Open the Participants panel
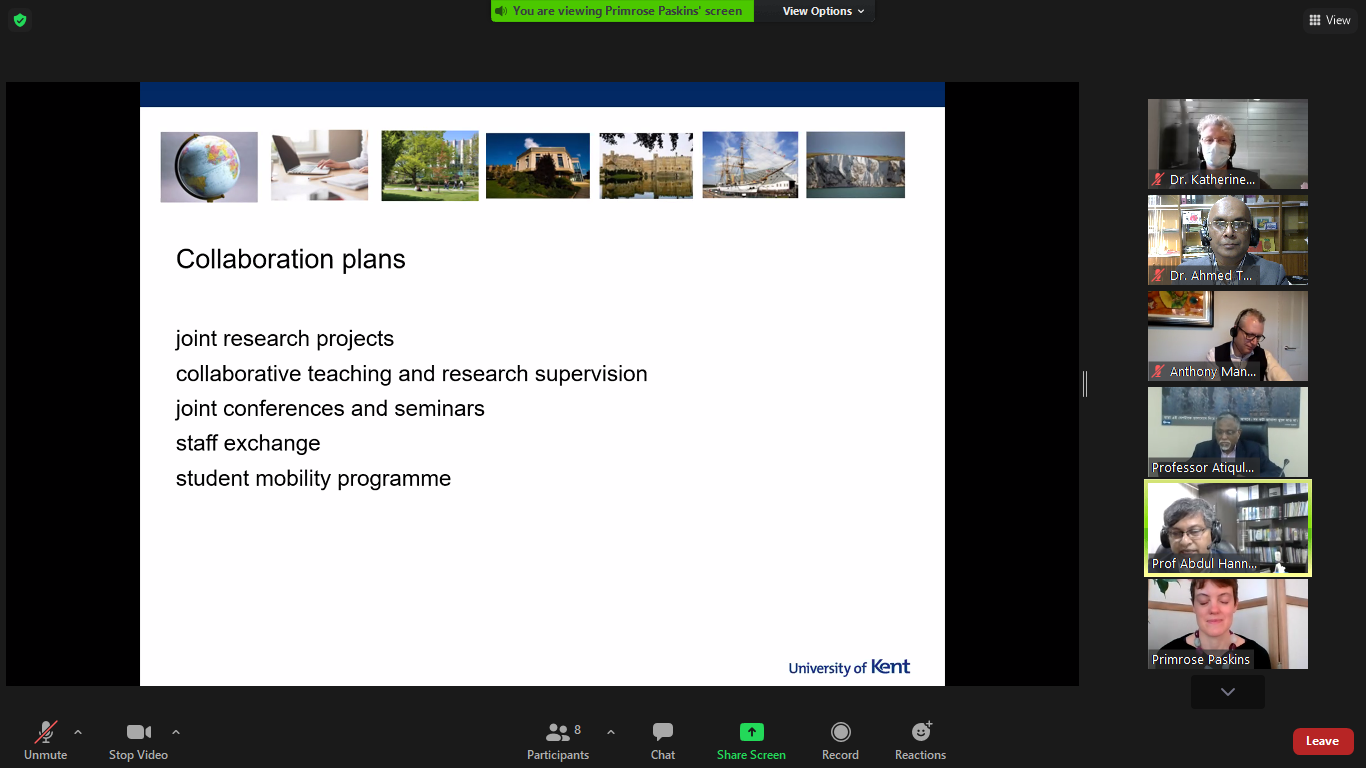The image size is (1366, 768). (558, 740)
